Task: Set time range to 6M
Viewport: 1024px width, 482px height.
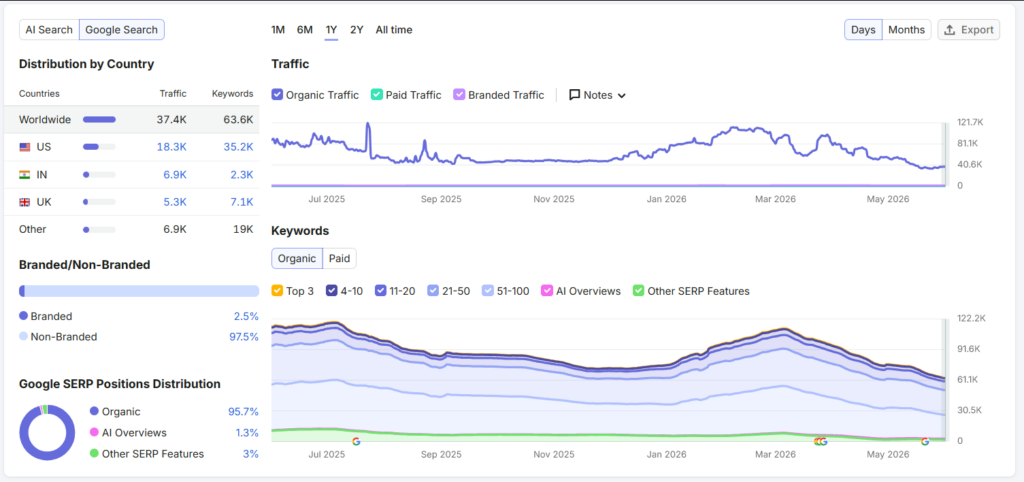Action: coord(305,30)
